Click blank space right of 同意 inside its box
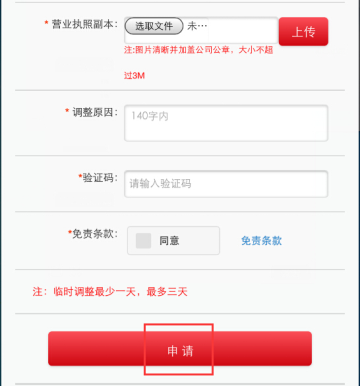 coord(198,241)
